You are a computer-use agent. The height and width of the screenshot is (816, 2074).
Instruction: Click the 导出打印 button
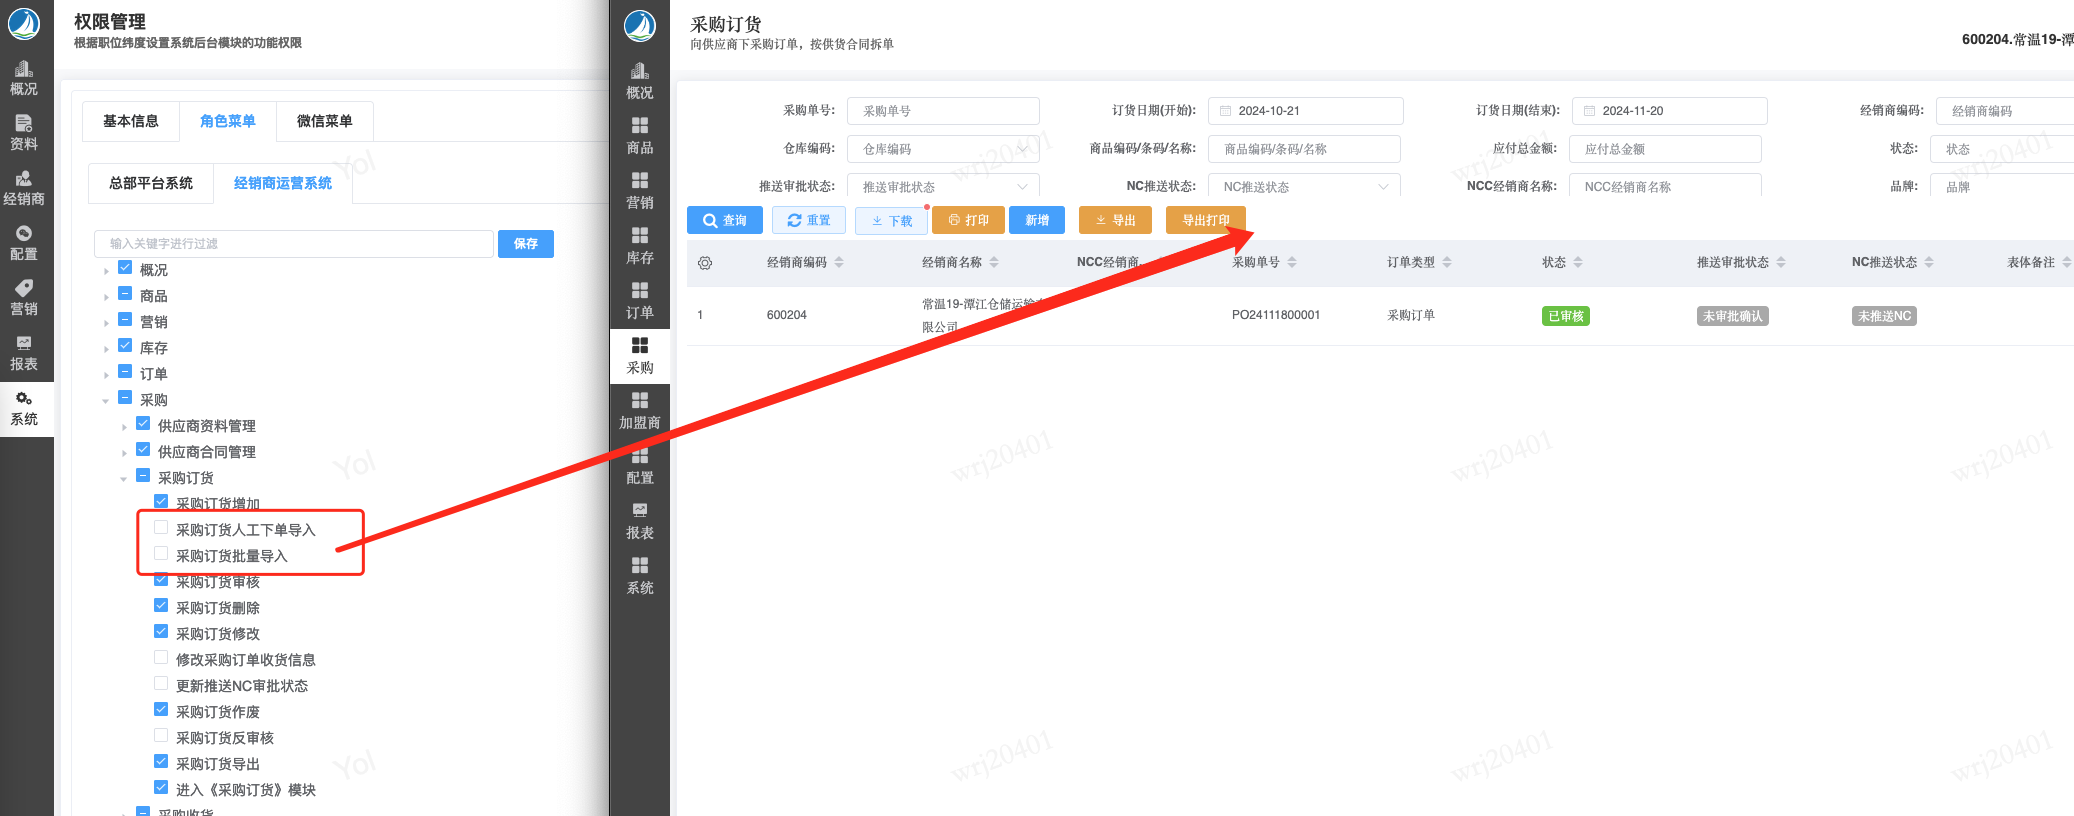(x=1206, y=220)
